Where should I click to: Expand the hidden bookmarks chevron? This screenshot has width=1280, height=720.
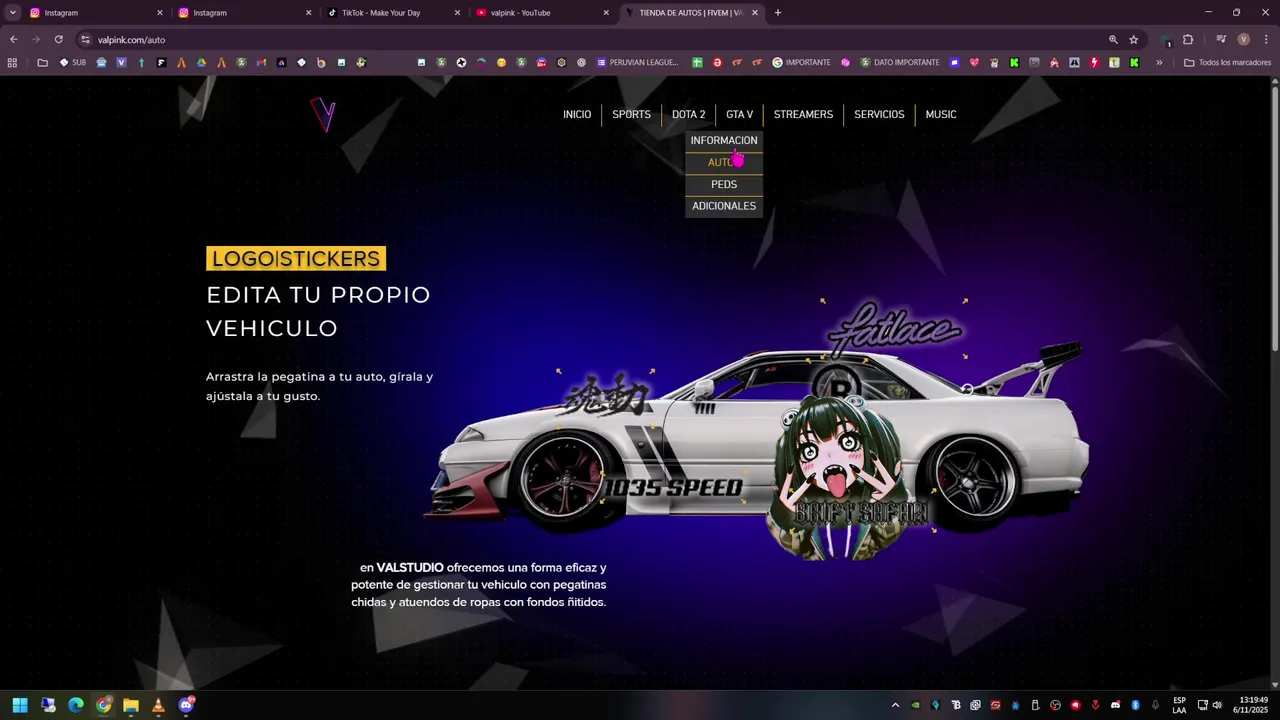(x=1159, y=62)
